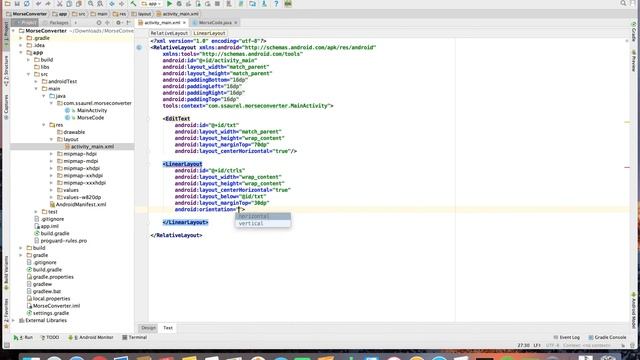The width and height of the screenshot is (640, 360).
Task: Click the Forward navigation arrow icon
Action: click(121, 3)
